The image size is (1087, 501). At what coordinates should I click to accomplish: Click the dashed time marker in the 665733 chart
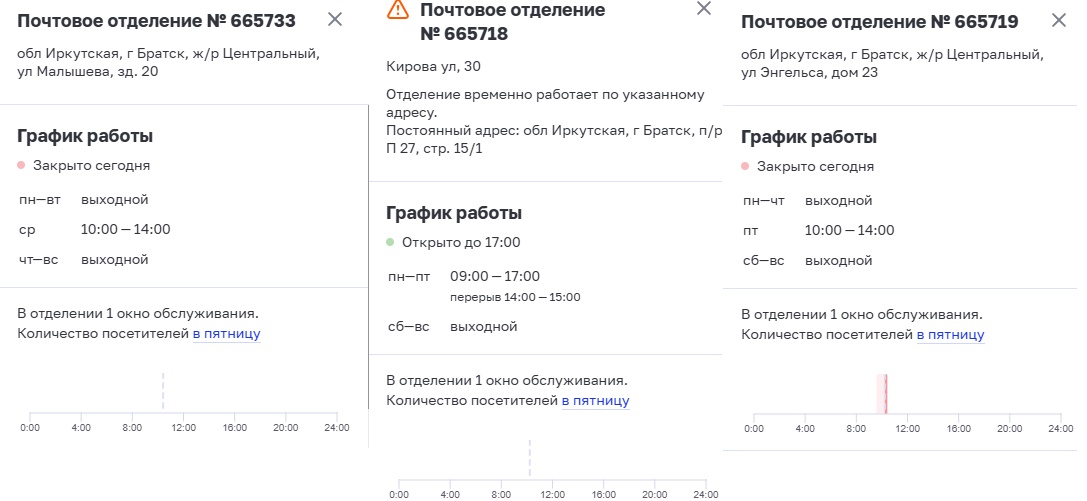[x=163, y=392]
